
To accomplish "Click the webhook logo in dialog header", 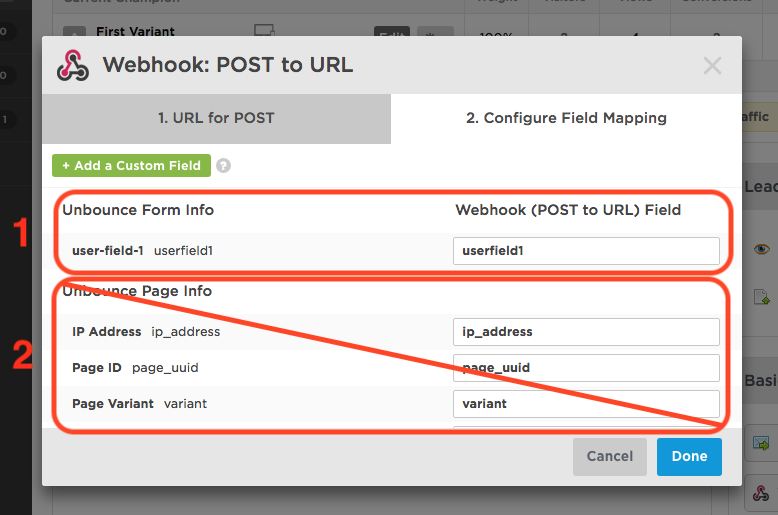I will point(73,65).
